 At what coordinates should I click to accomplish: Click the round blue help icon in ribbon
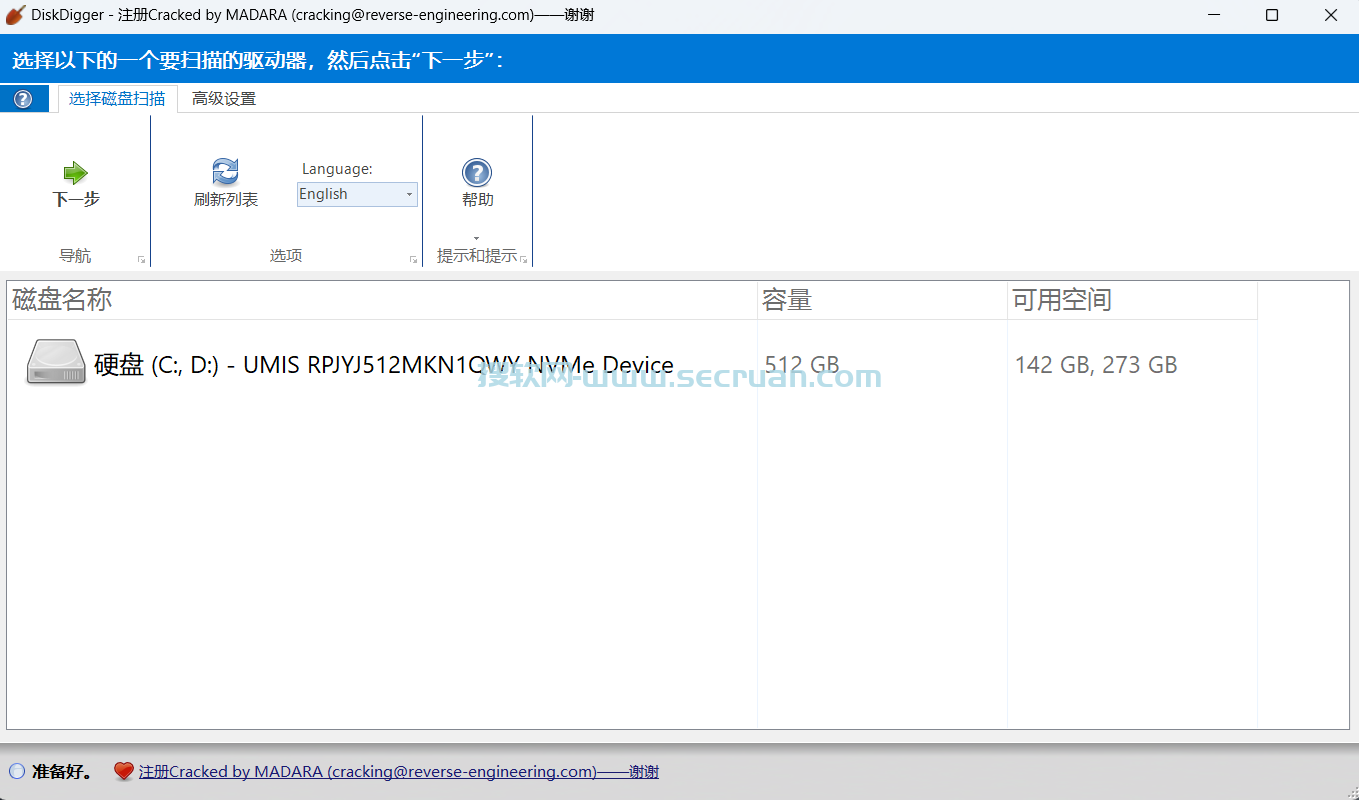pos(477,172)
